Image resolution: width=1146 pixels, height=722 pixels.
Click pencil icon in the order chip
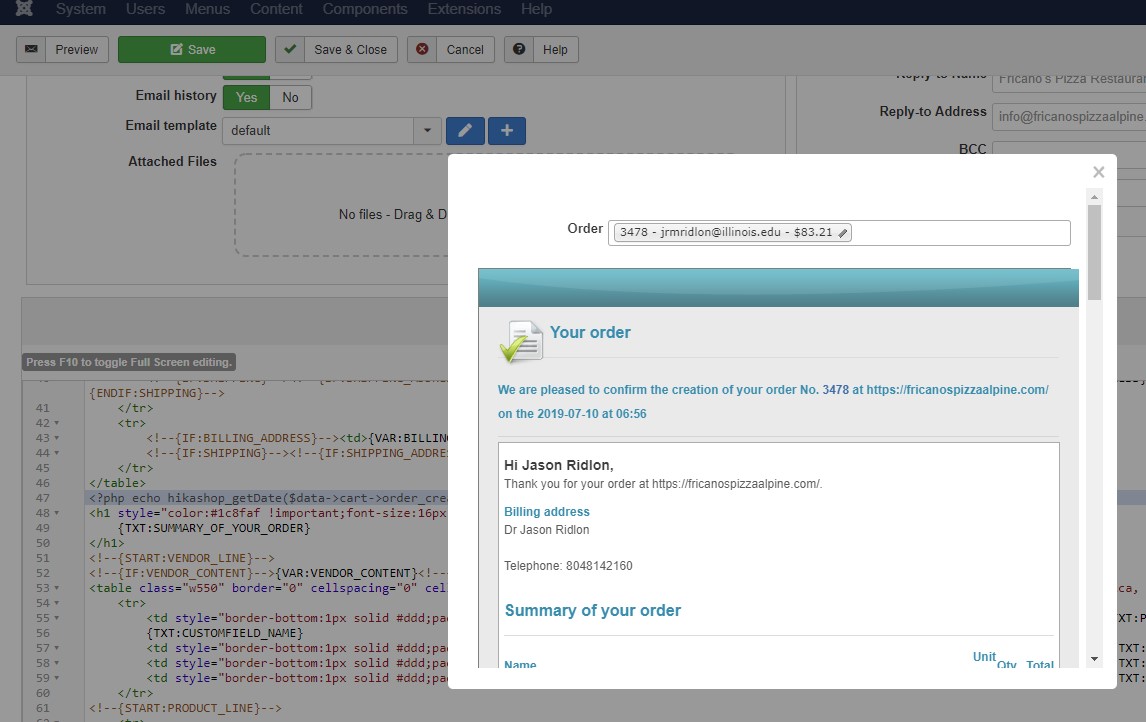843,233
